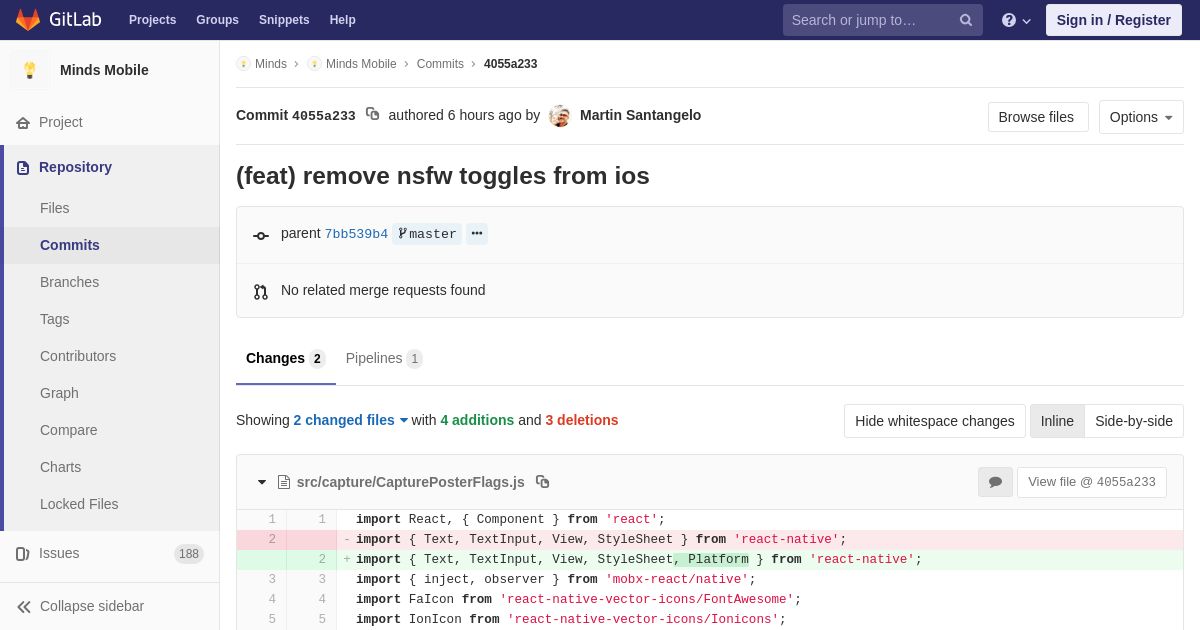
Task: Switch diff view to Inline
Action: 1057,421
